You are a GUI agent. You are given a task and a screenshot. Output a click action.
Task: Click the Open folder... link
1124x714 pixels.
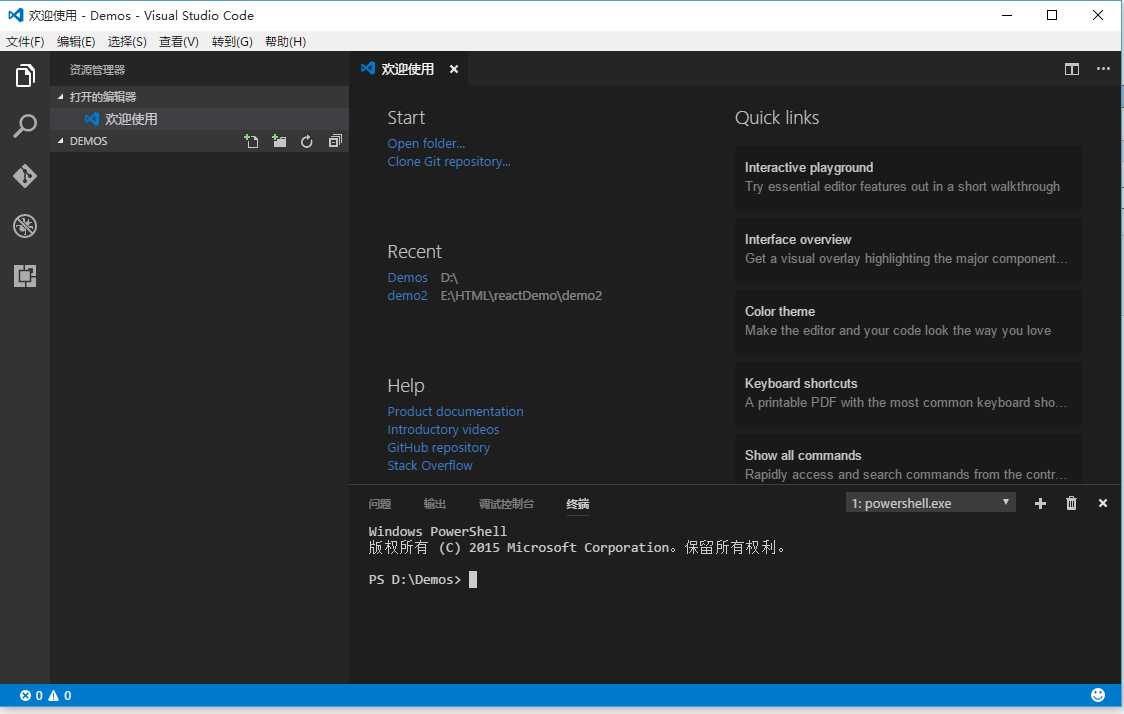[x=426, y=143]
